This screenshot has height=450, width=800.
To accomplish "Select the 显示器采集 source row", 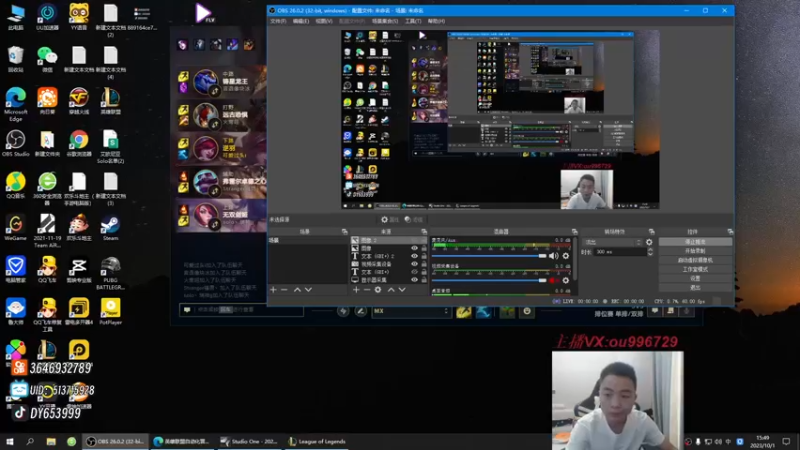I will [x=389, y=280].
